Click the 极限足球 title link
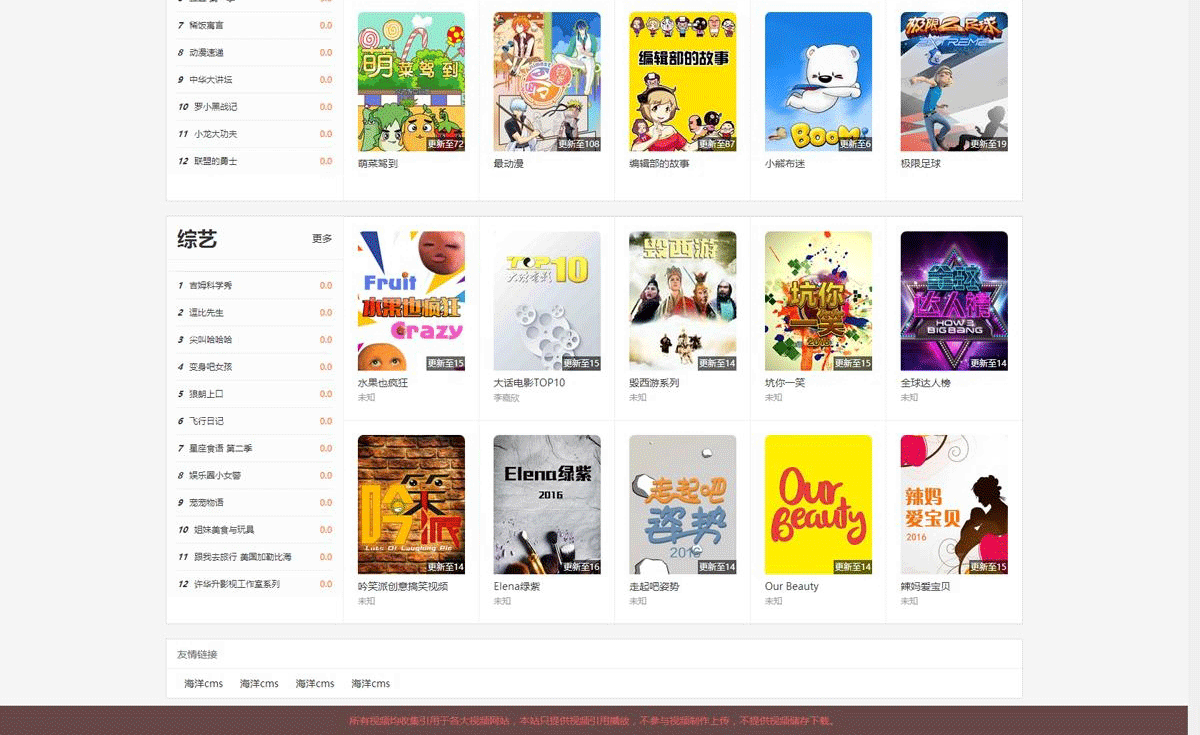Viewport: 1200px width, 735px height. [921, 163]
